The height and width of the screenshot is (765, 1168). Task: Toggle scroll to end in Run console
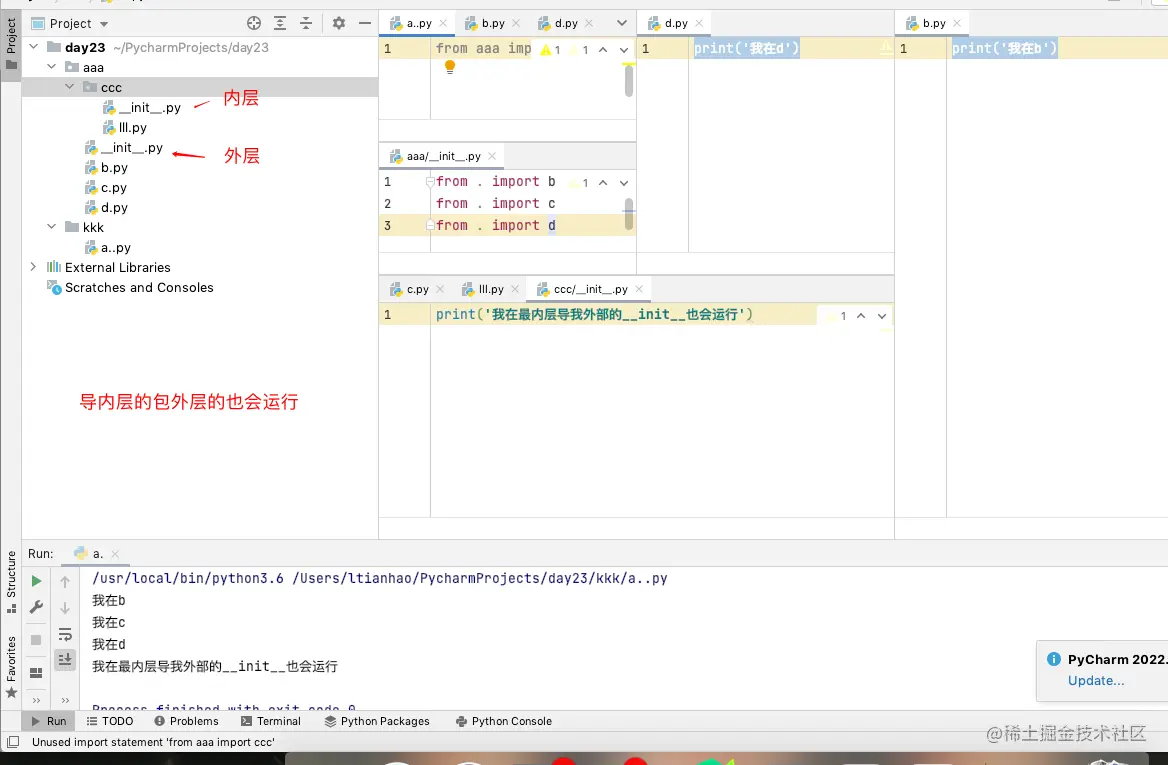[65, 659]
